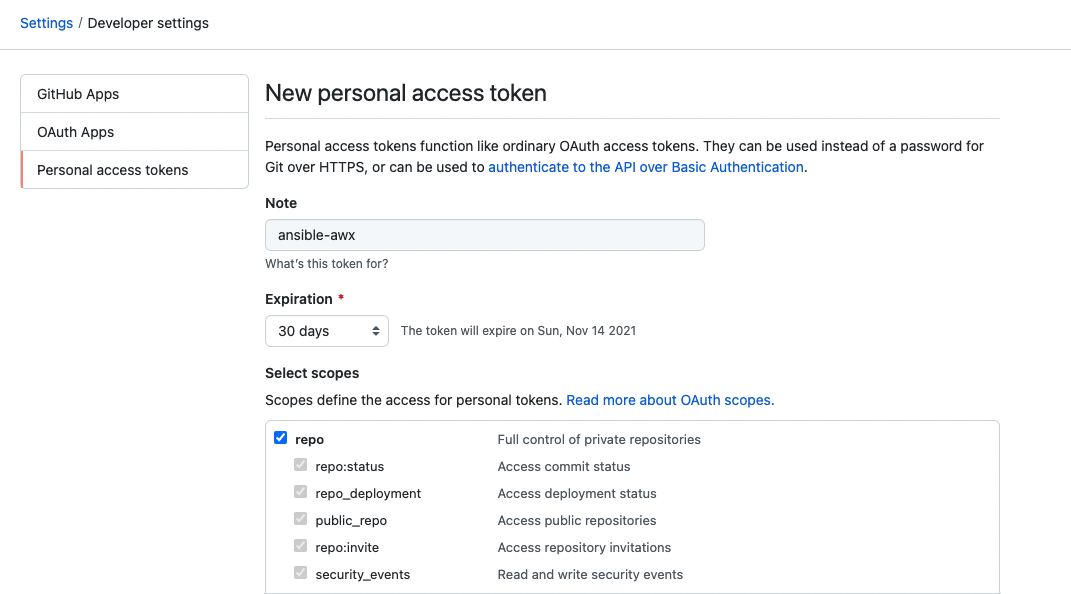The height and width of the screenshot is (594, 1071).
Task: Click the security_events scope label
Action: pyautogui.click(x=362, y=575)
